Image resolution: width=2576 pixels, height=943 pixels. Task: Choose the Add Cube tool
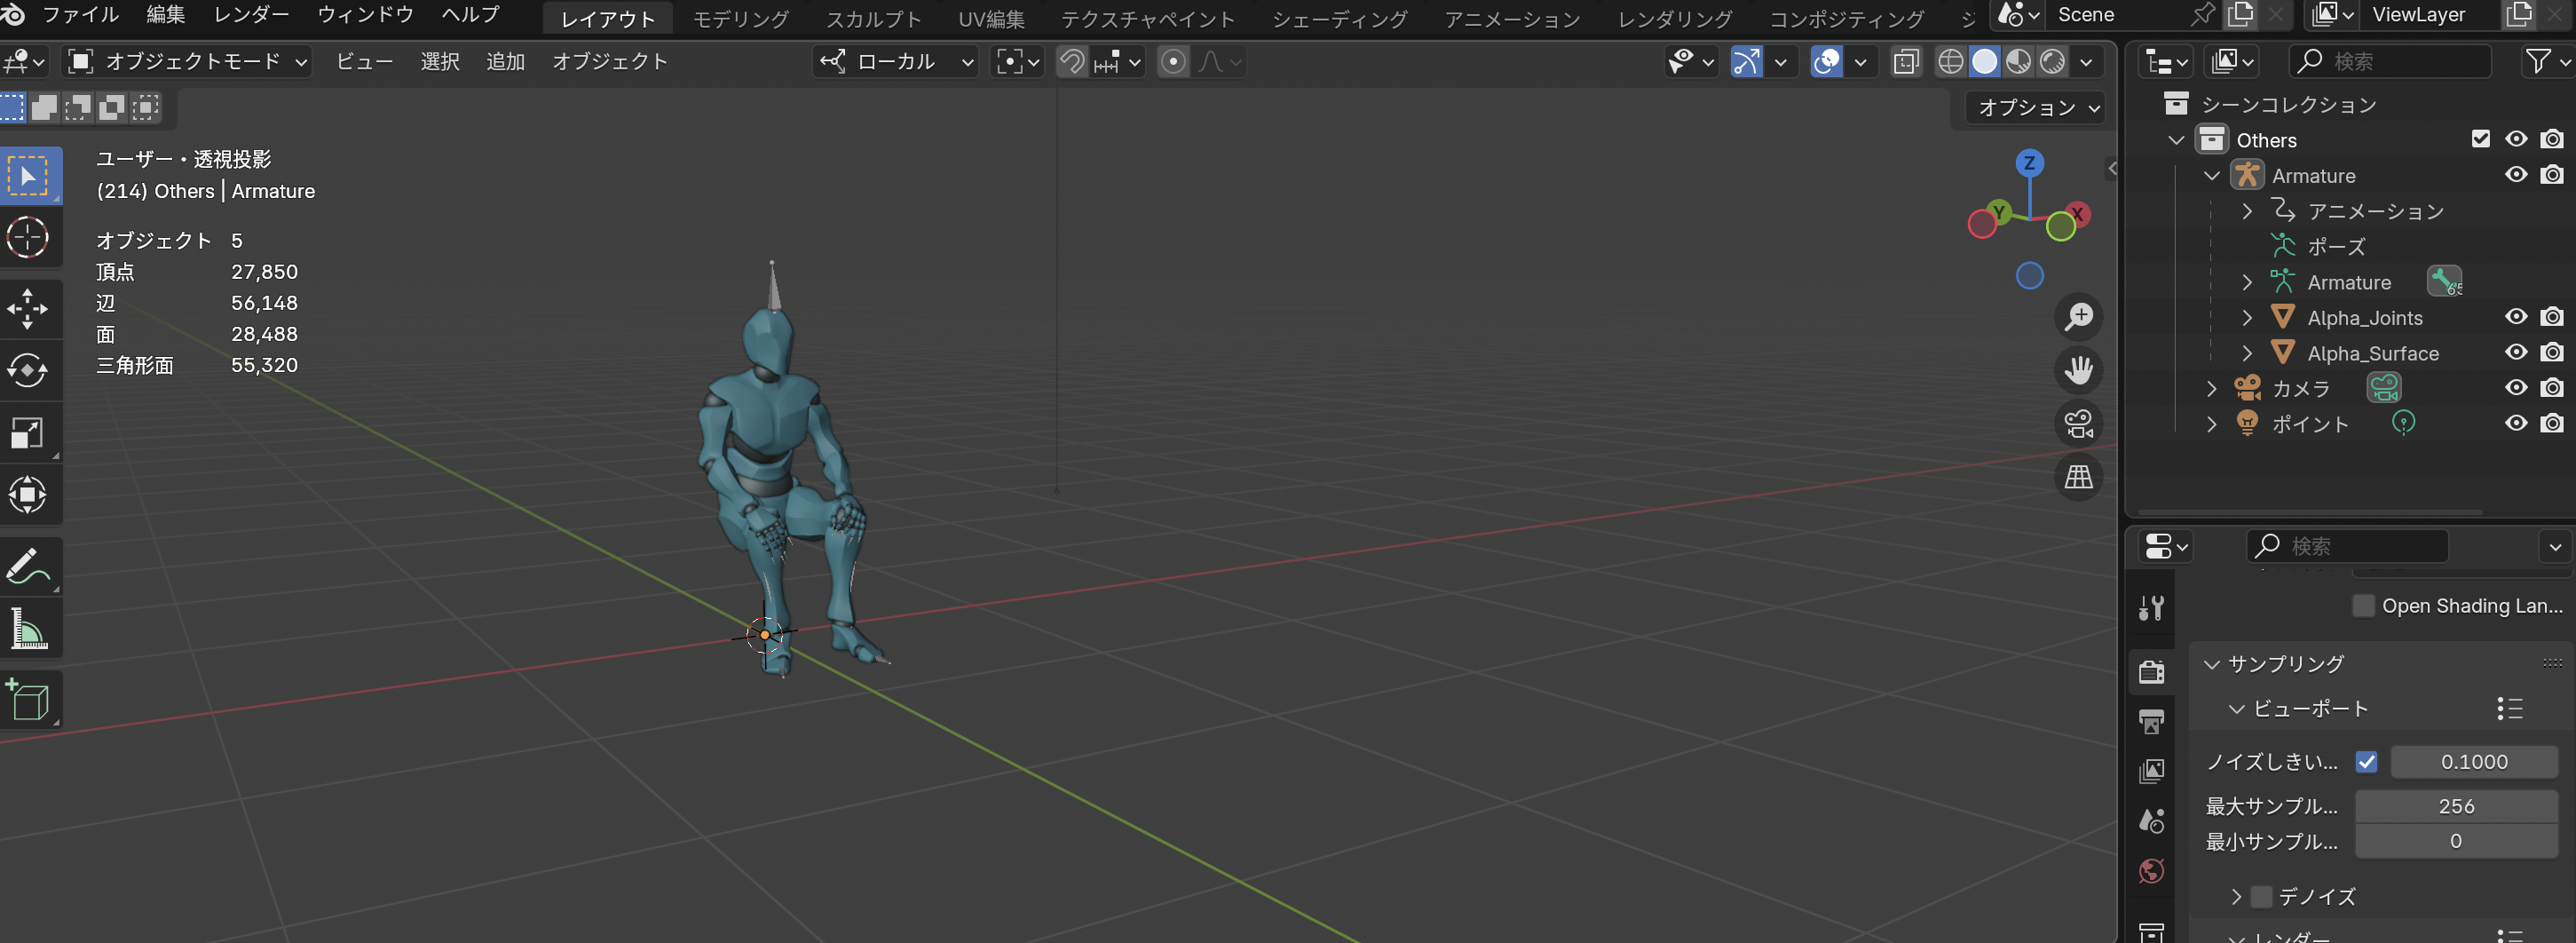(27, 700)
